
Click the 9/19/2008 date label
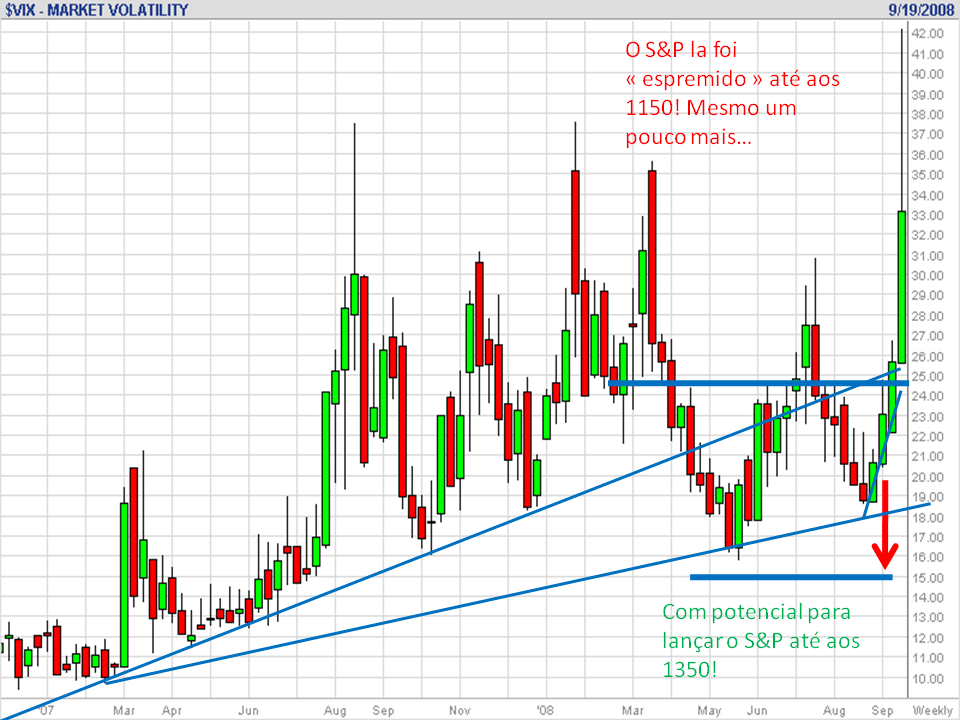(921, 10)
